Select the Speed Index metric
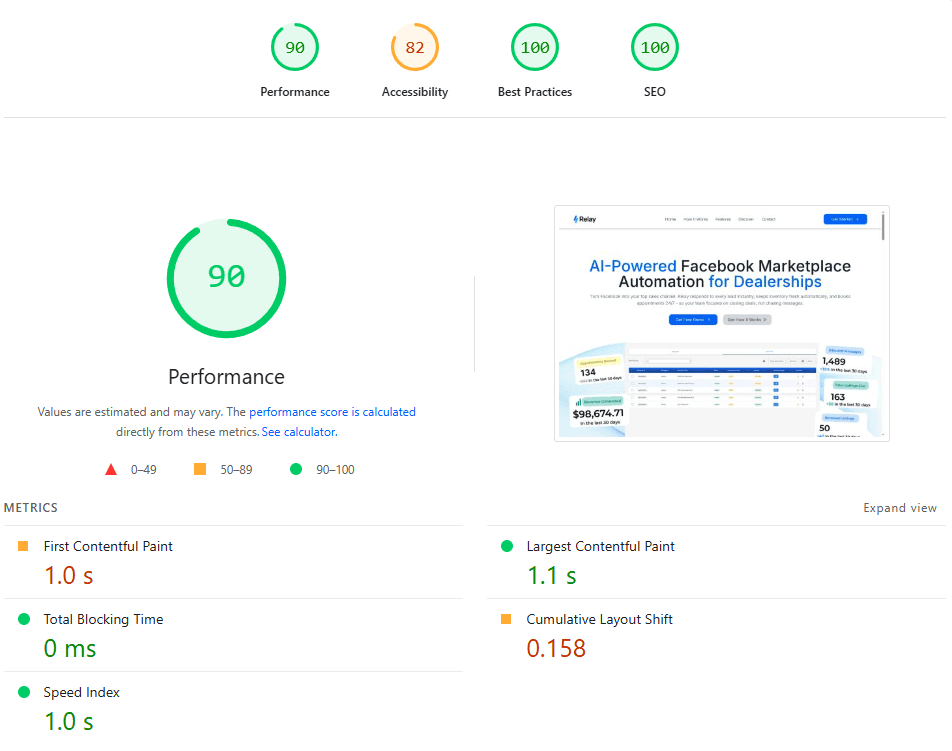 click(x=233, y=708)
